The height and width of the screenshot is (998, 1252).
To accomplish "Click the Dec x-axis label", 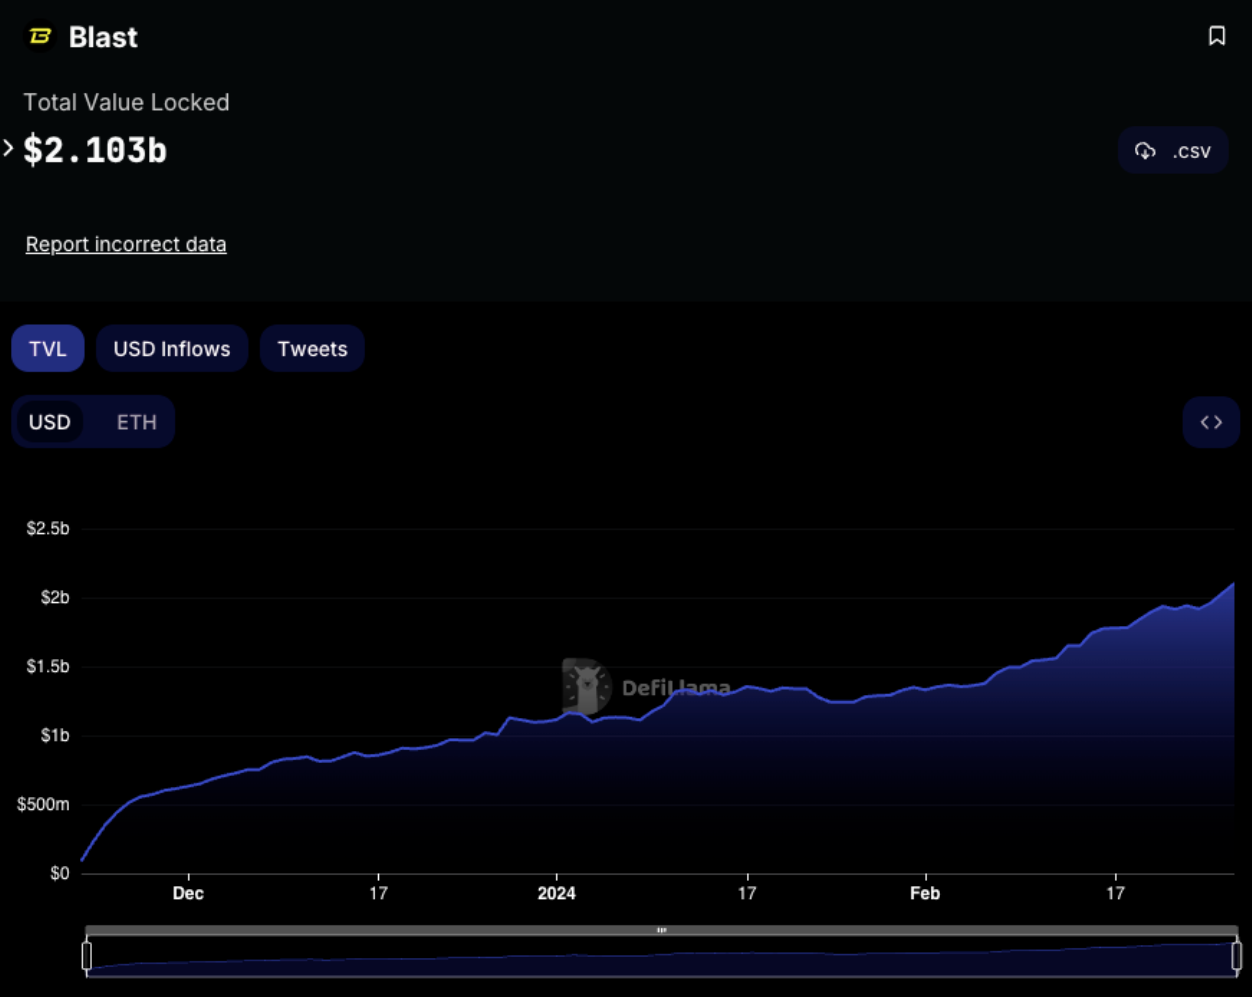I will coord(188,893).
